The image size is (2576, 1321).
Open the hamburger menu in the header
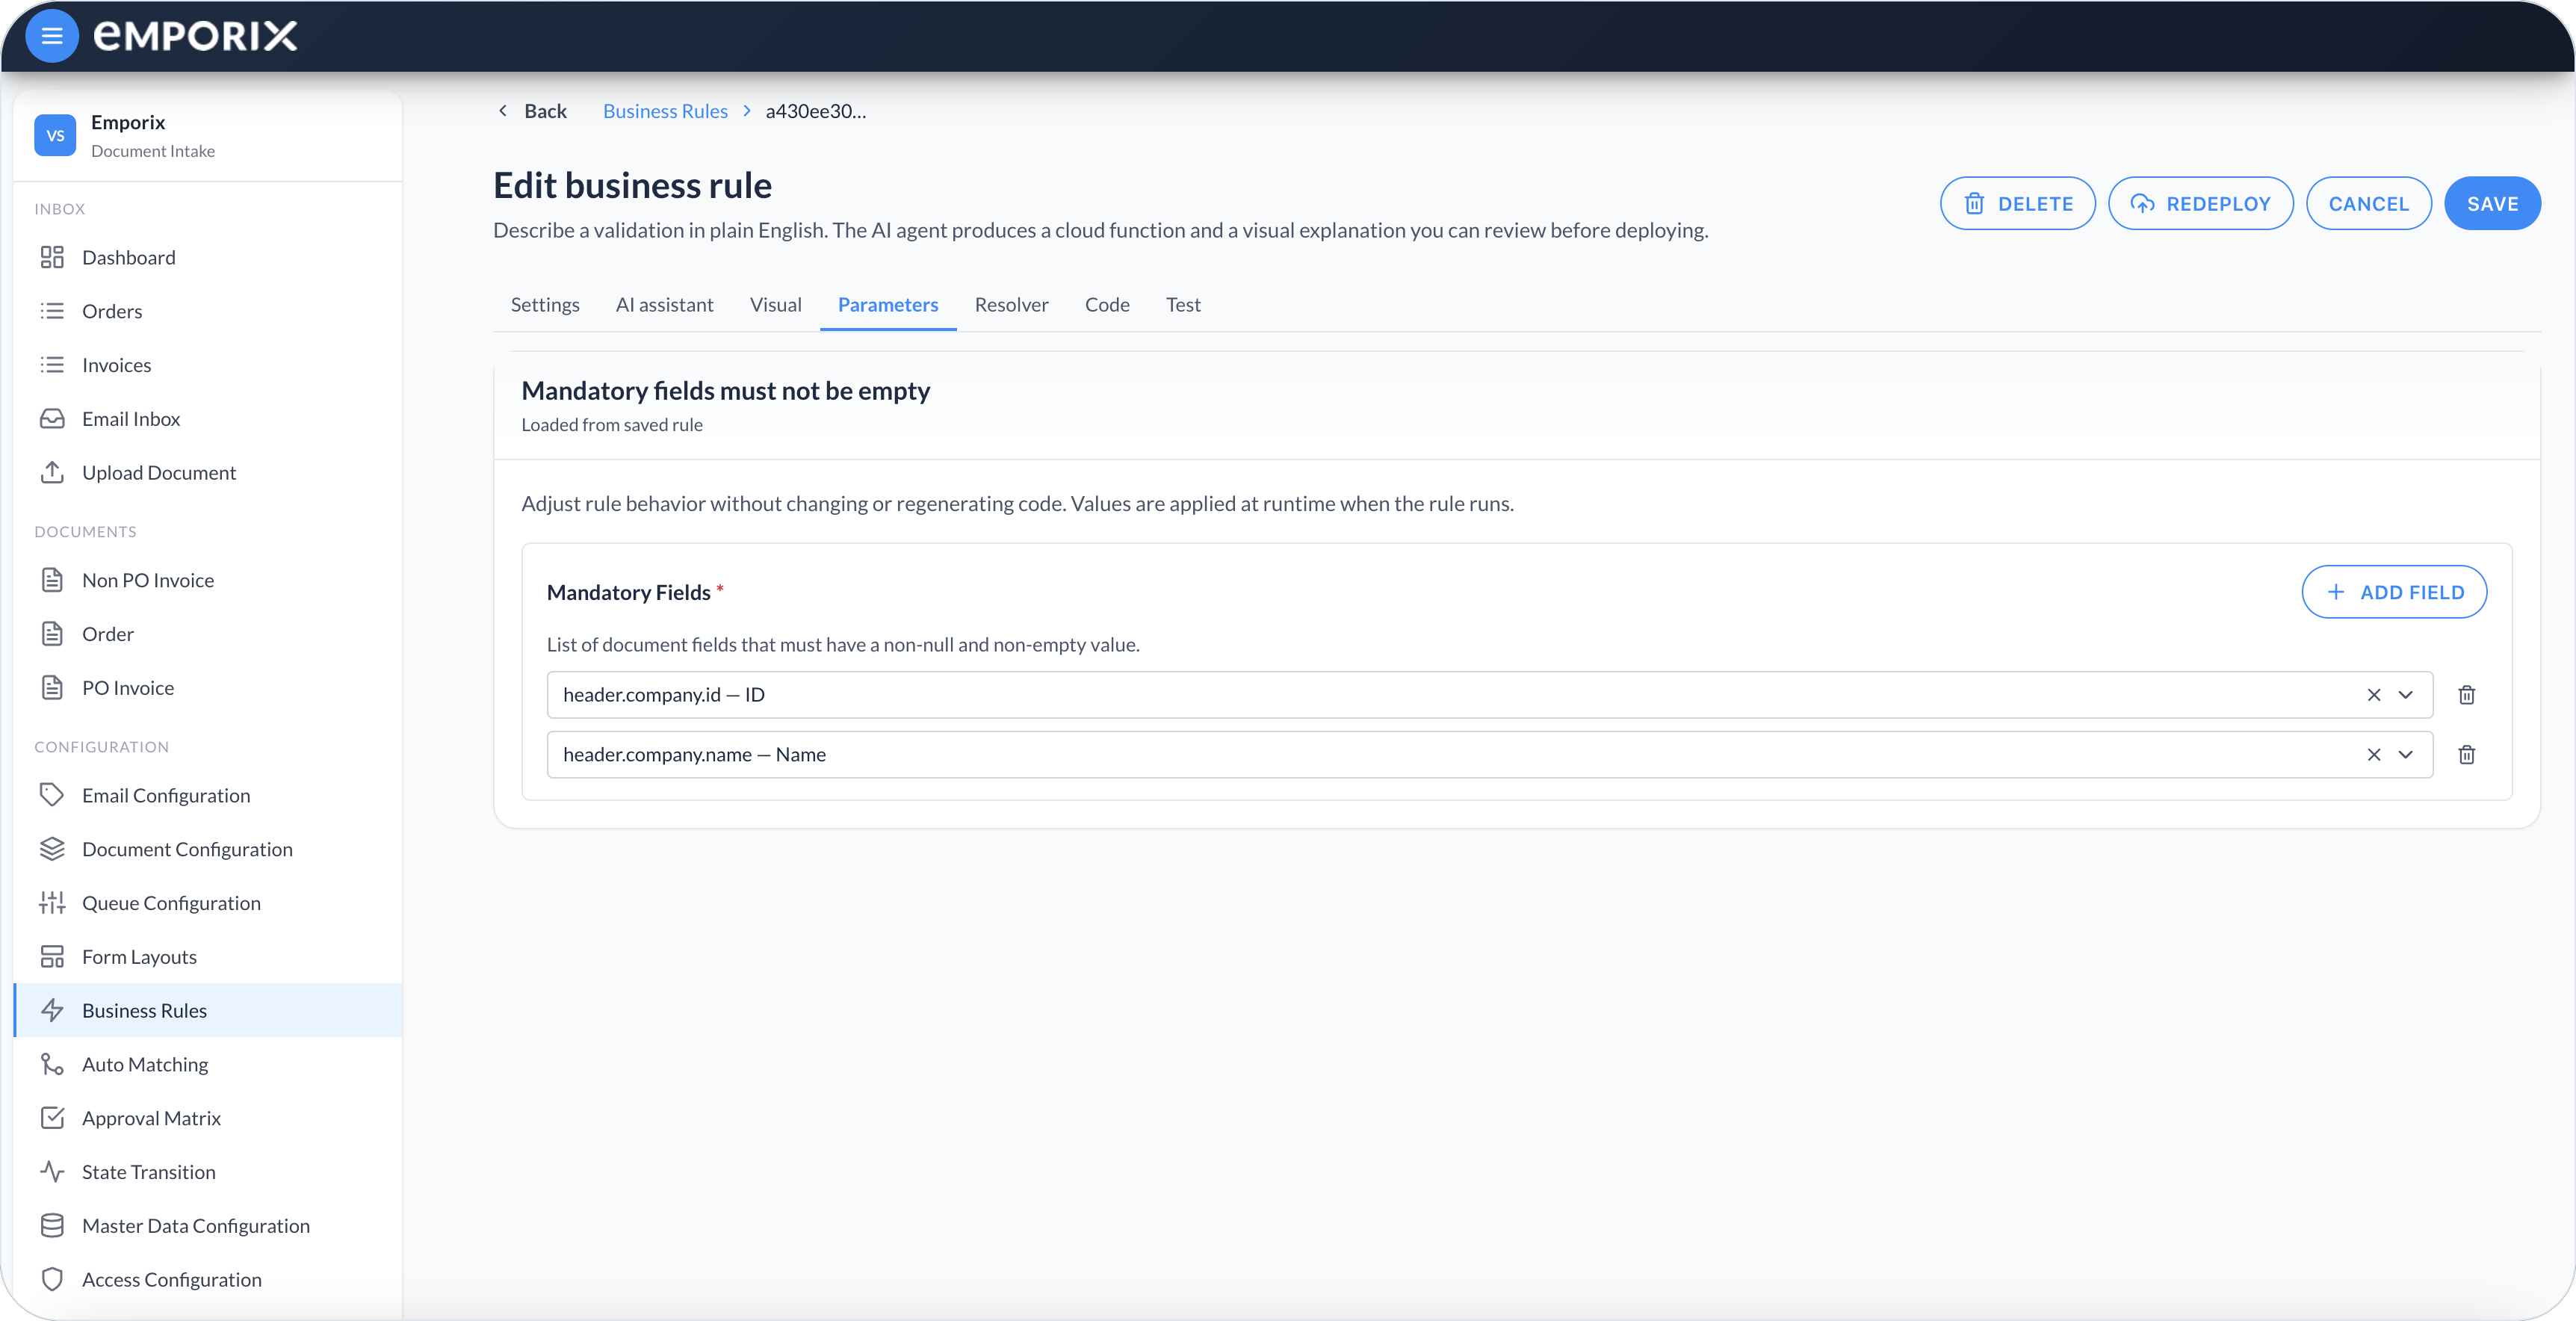click(52, 36)
